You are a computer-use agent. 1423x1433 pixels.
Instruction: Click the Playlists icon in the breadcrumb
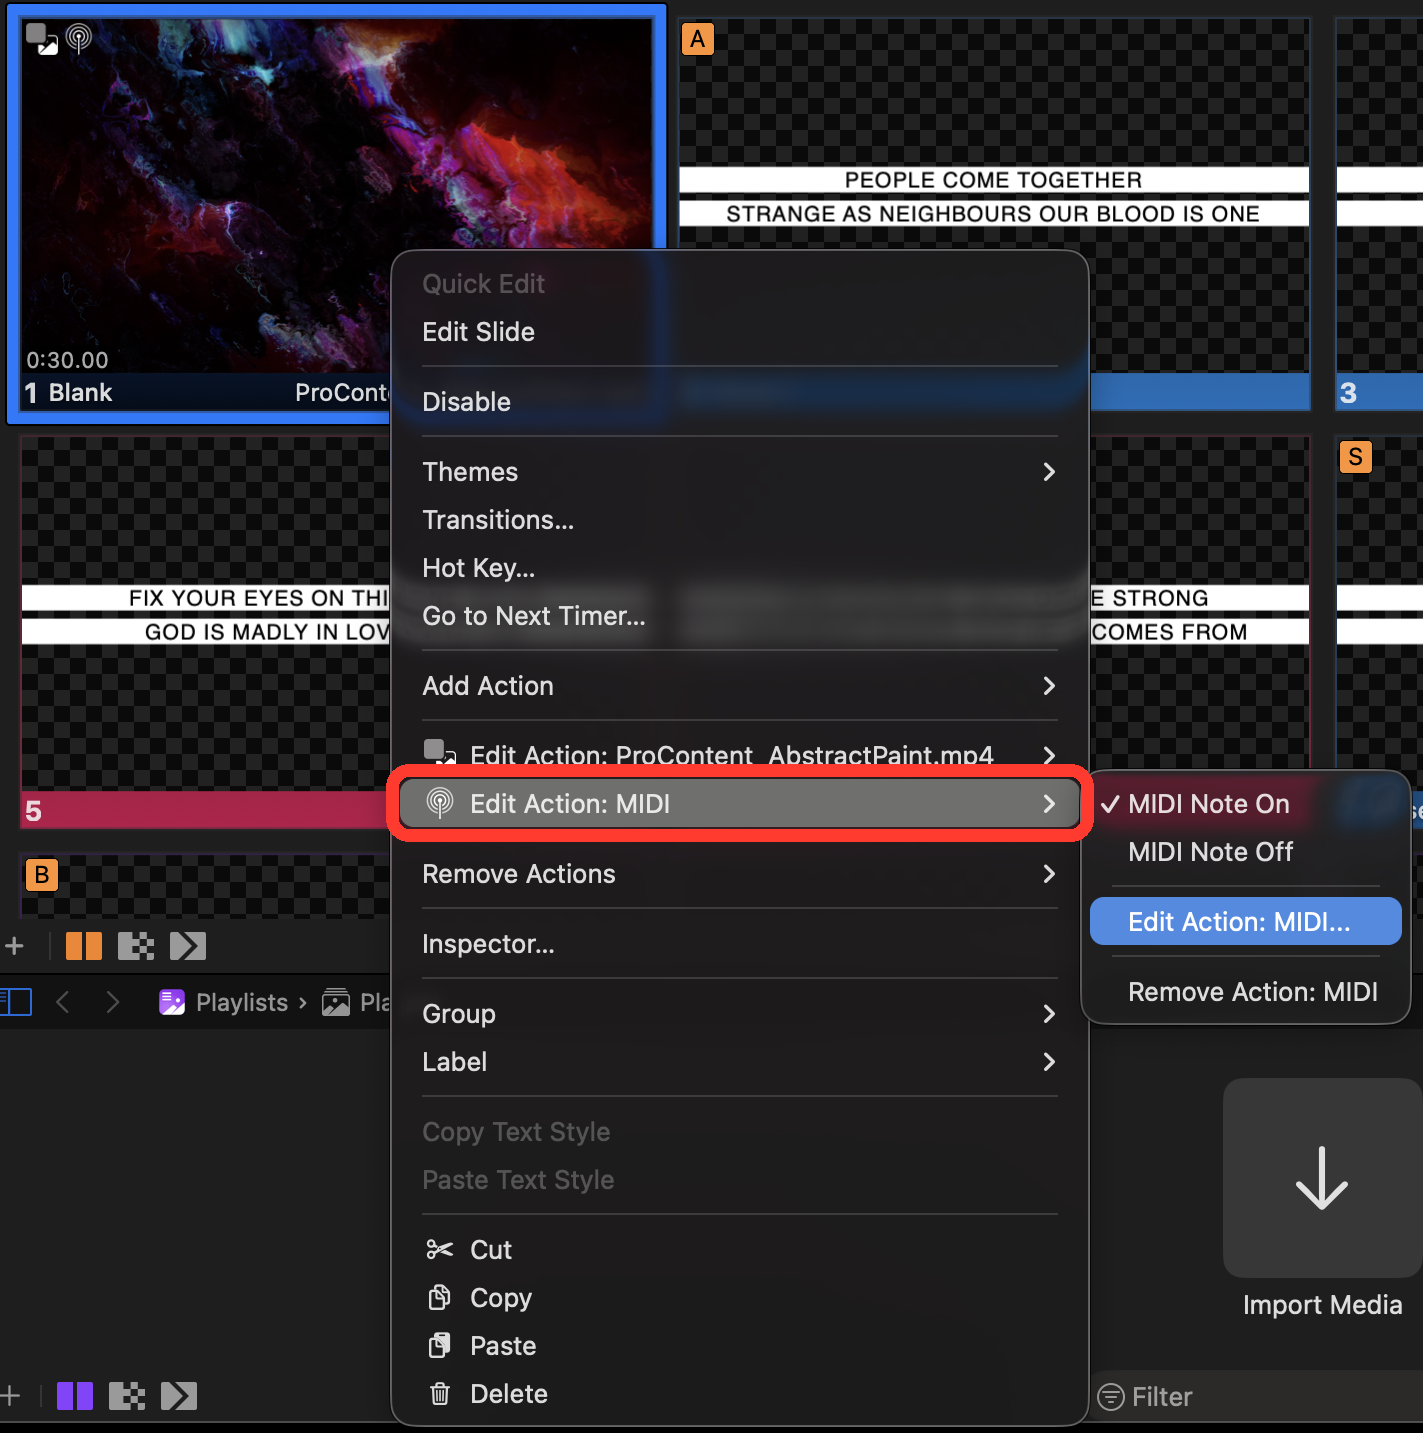click(172, 1002)
